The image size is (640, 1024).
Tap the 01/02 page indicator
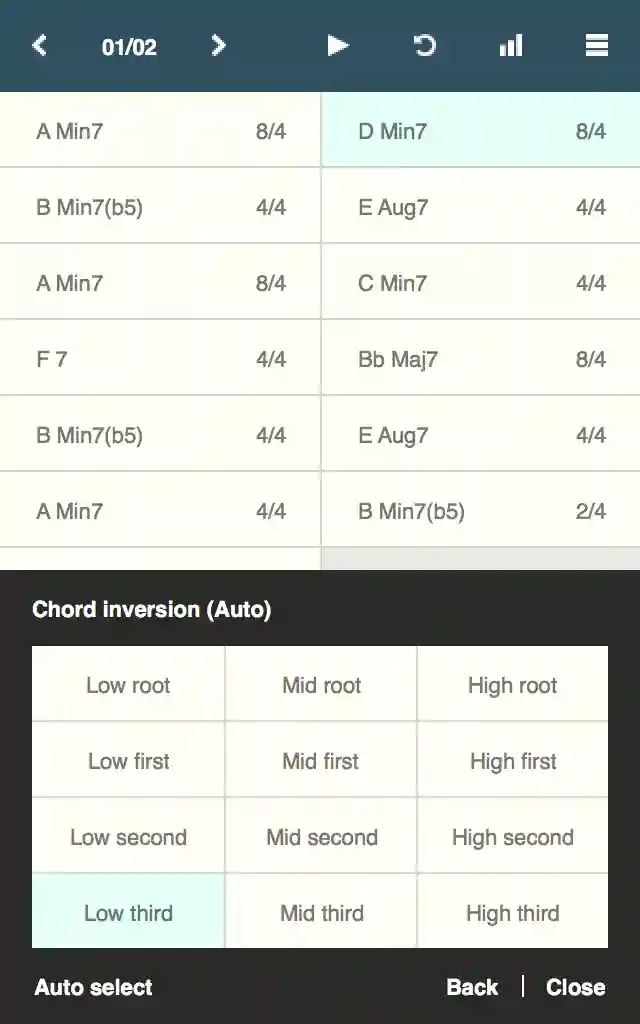pos(128,46)
